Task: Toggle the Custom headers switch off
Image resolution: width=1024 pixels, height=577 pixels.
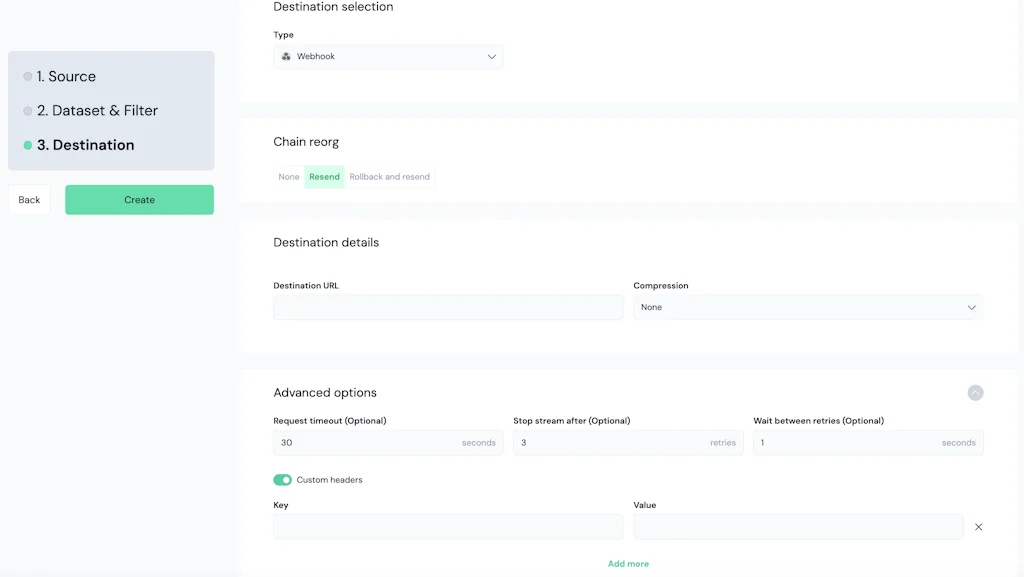Action: pos(282,479)
